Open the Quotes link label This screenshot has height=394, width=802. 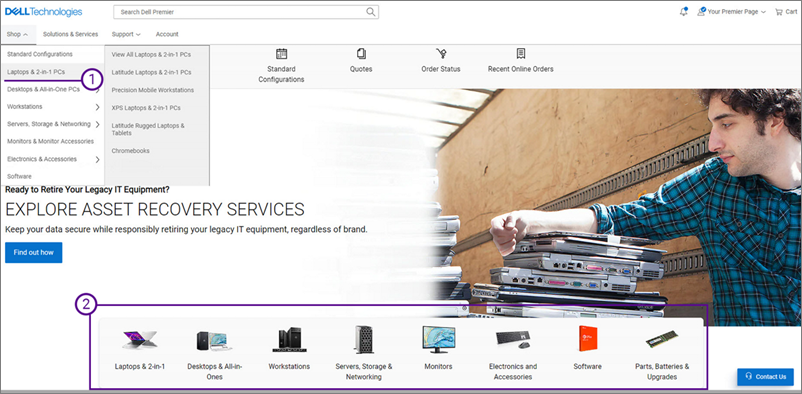(x=361, y=69)
